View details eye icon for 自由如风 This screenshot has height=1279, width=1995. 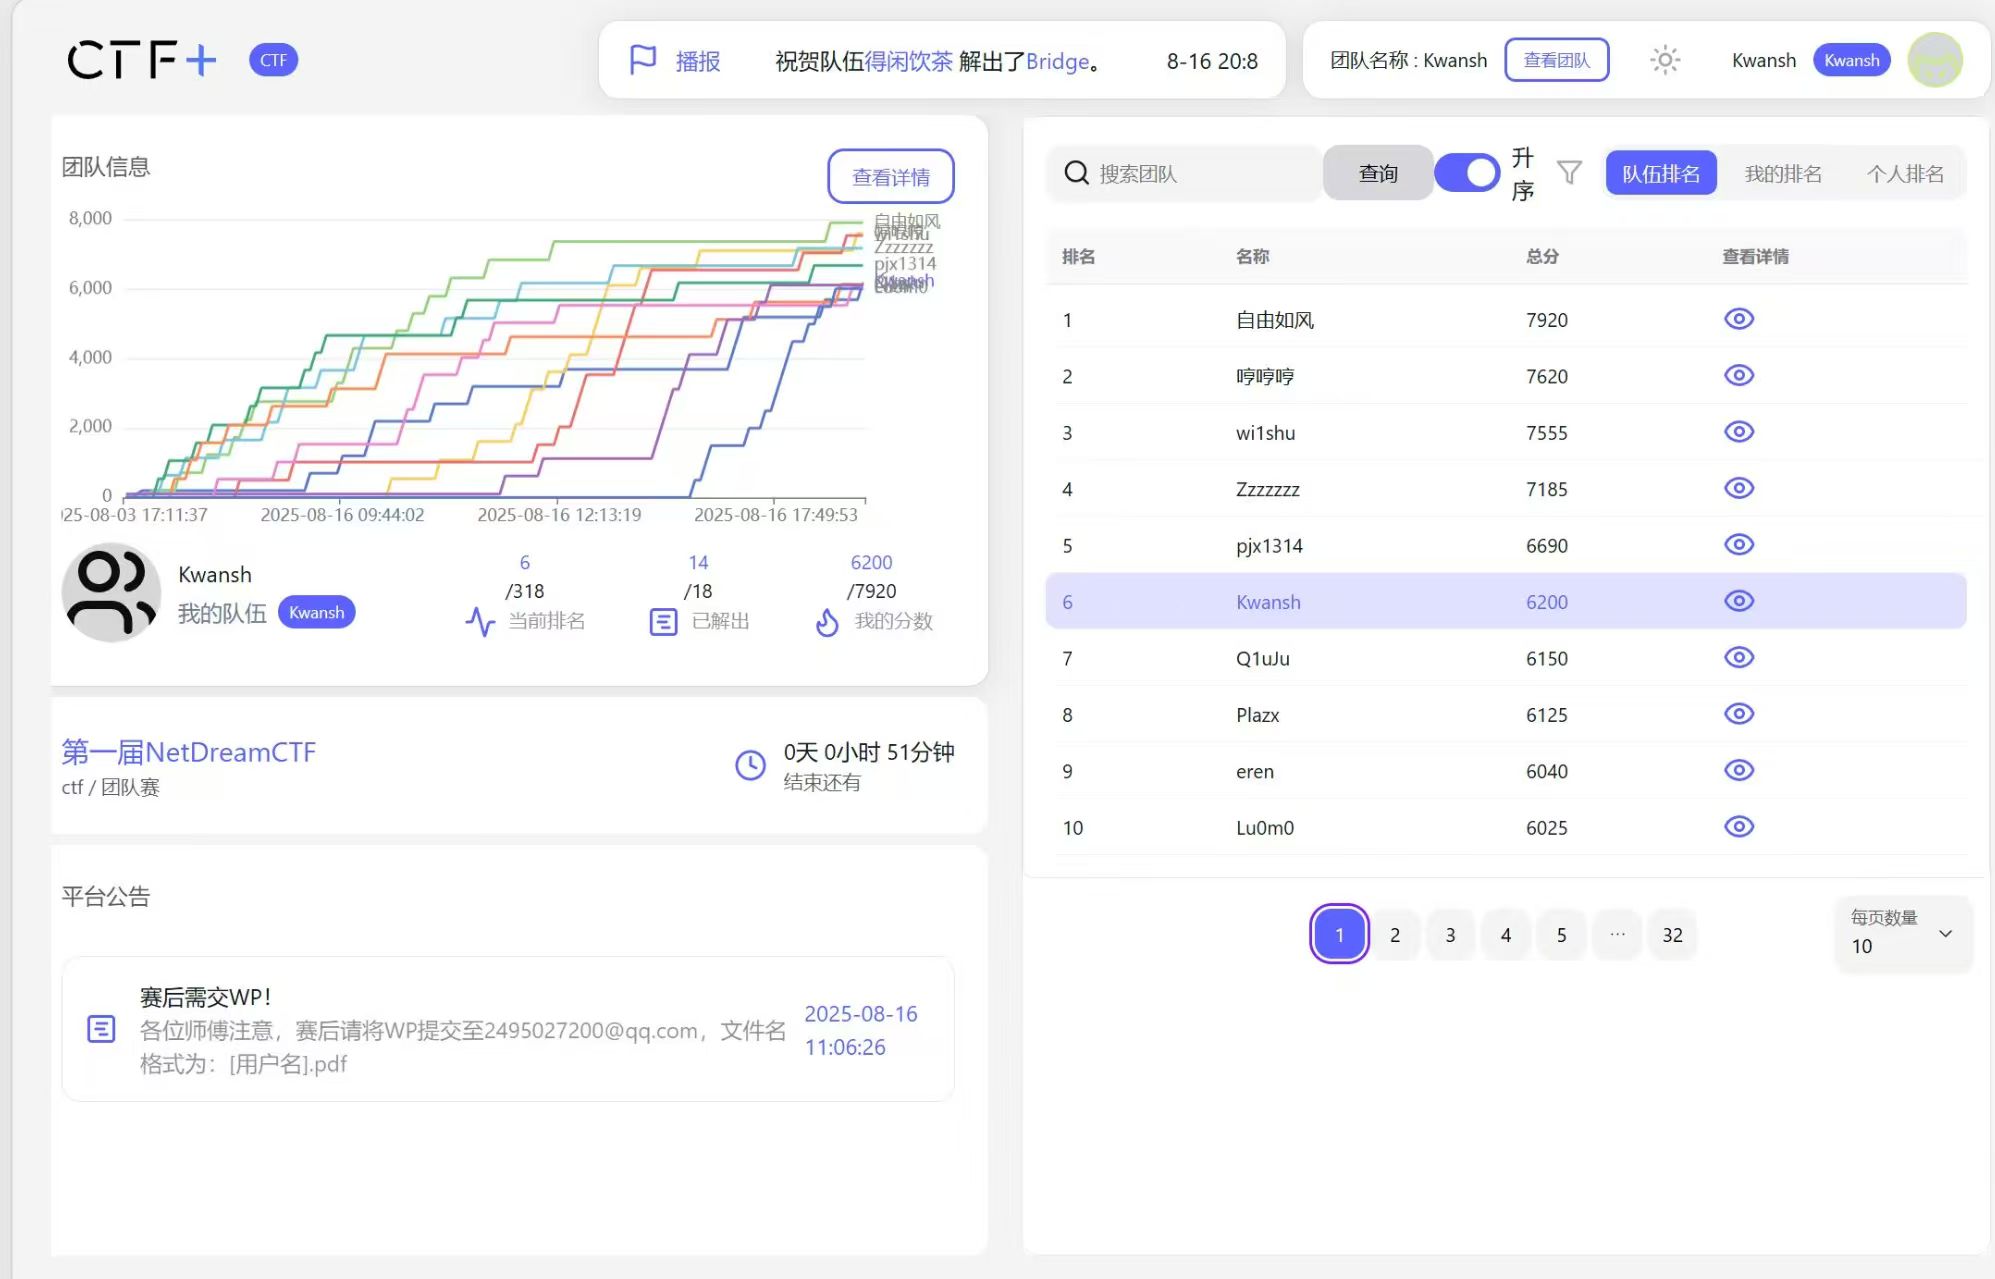(x=1739, y=319)
